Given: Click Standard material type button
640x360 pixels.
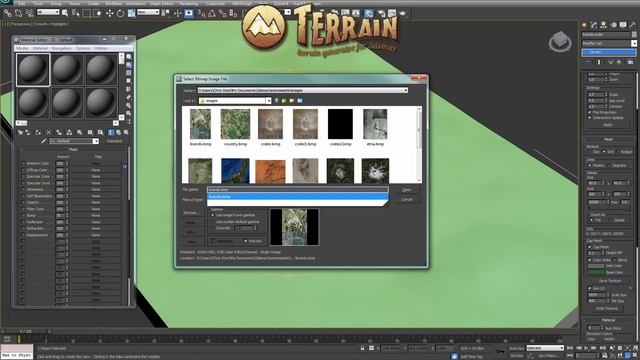Looking at the screenshot, I should 114,141.
